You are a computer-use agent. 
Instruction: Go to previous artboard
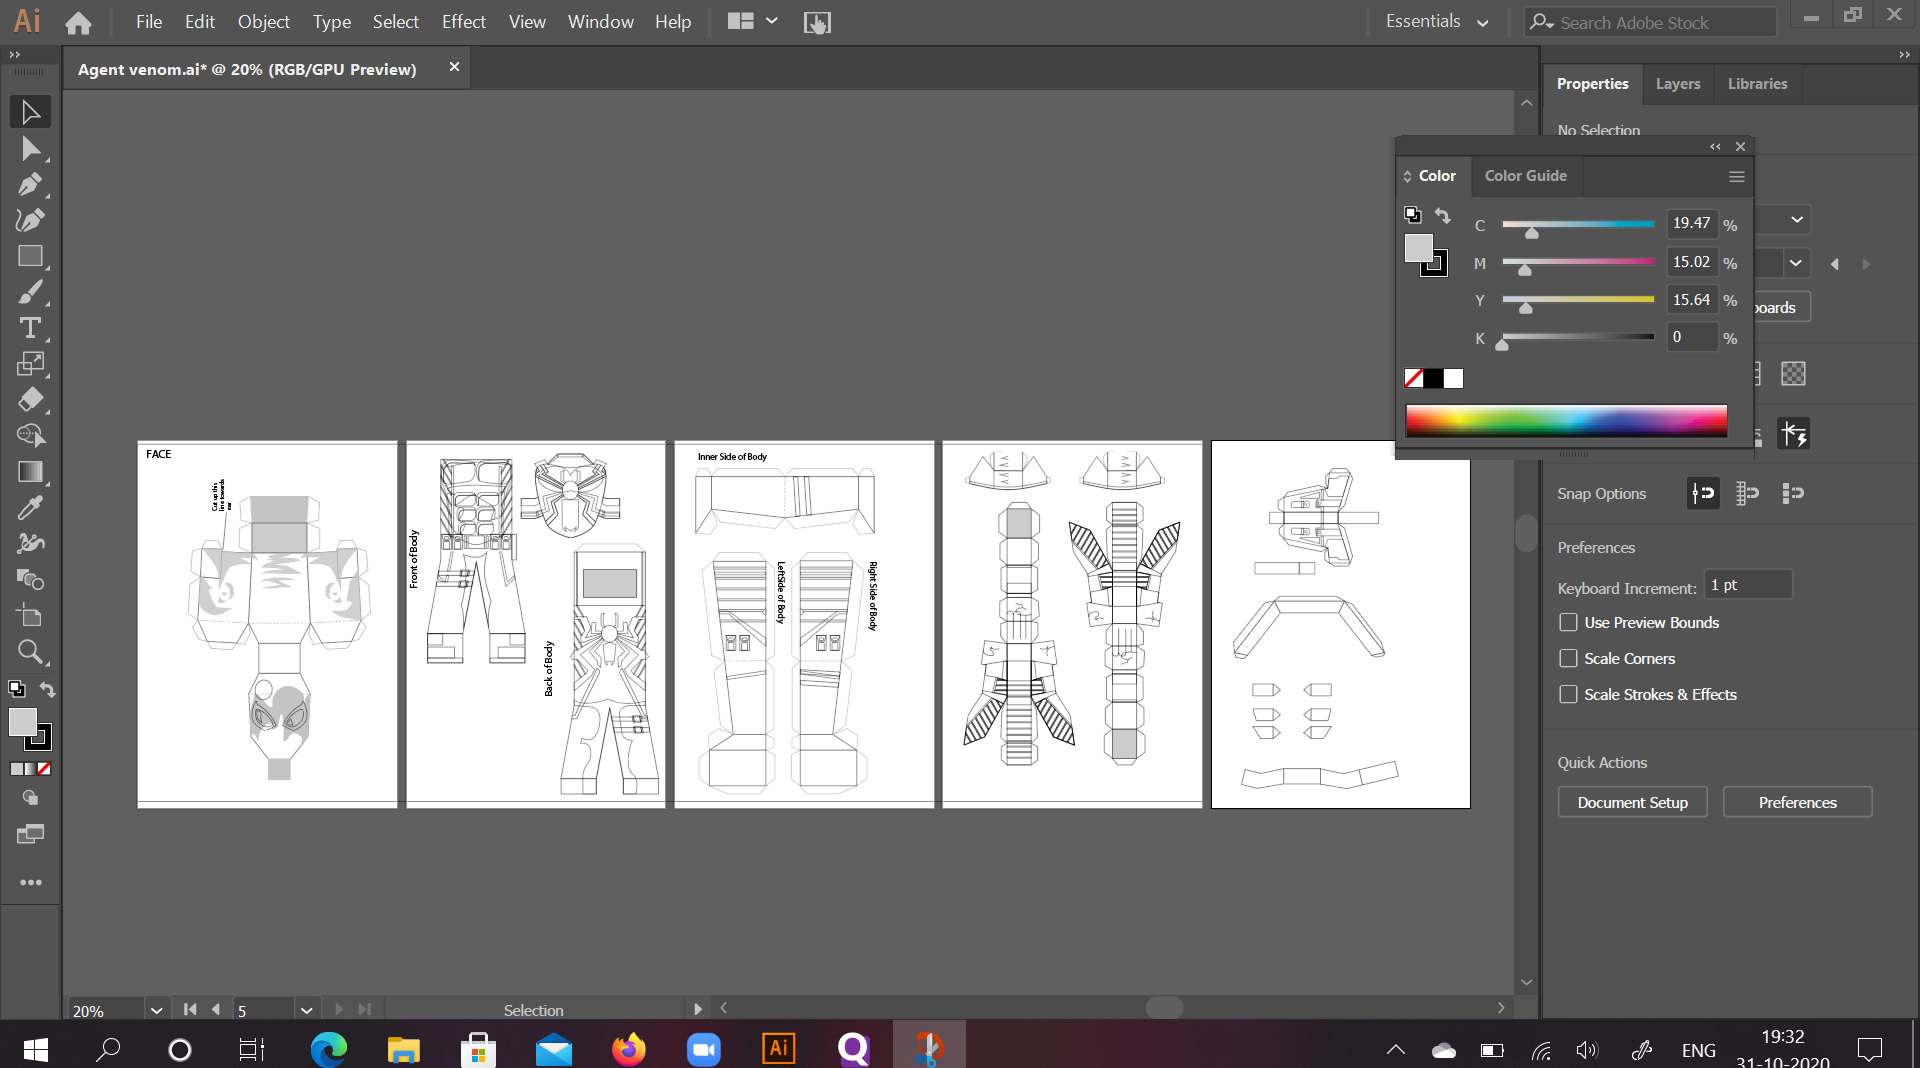(216, 1010)
